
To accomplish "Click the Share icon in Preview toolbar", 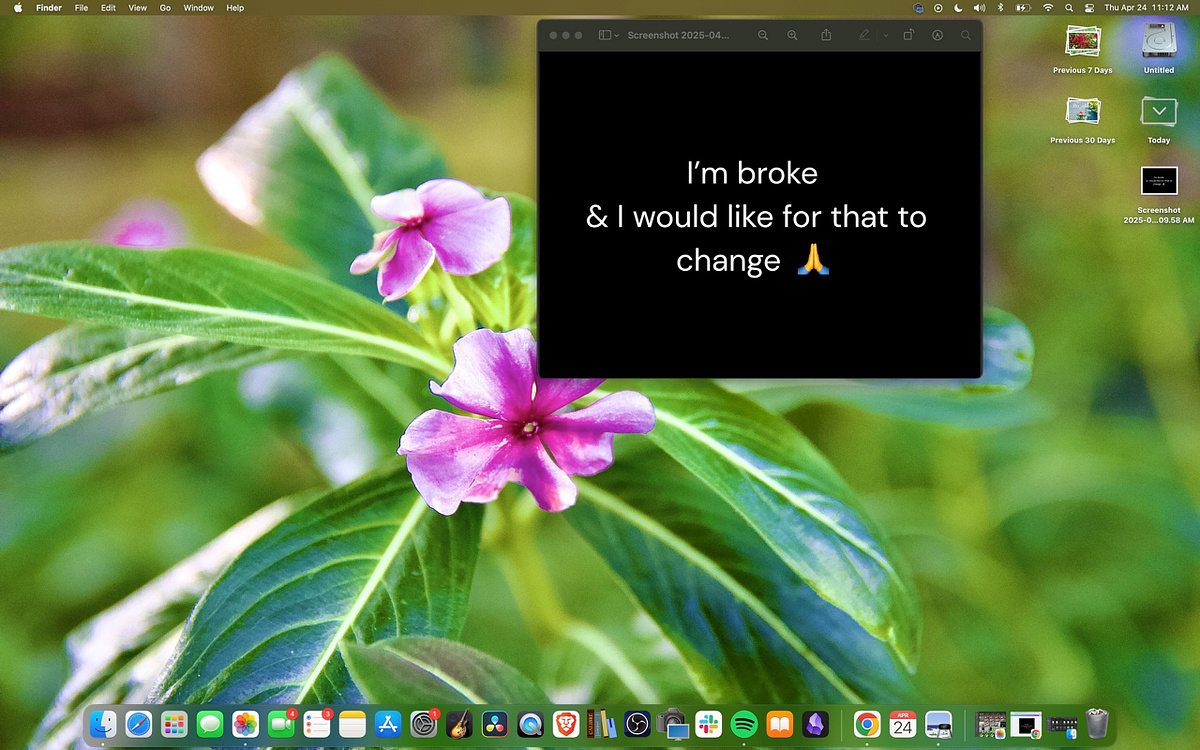I will (x=826, y=35).
